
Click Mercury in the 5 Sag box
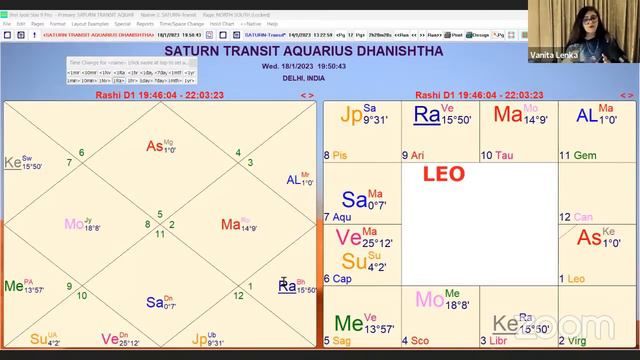click(364, 323)
